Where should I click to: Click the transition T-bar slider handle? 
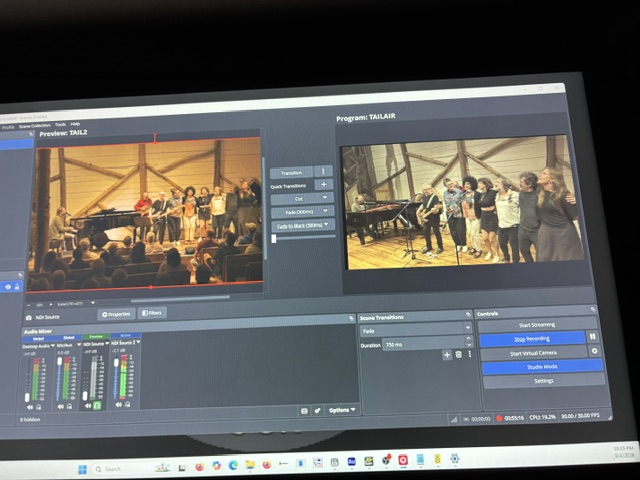click(x=274, y=239)
